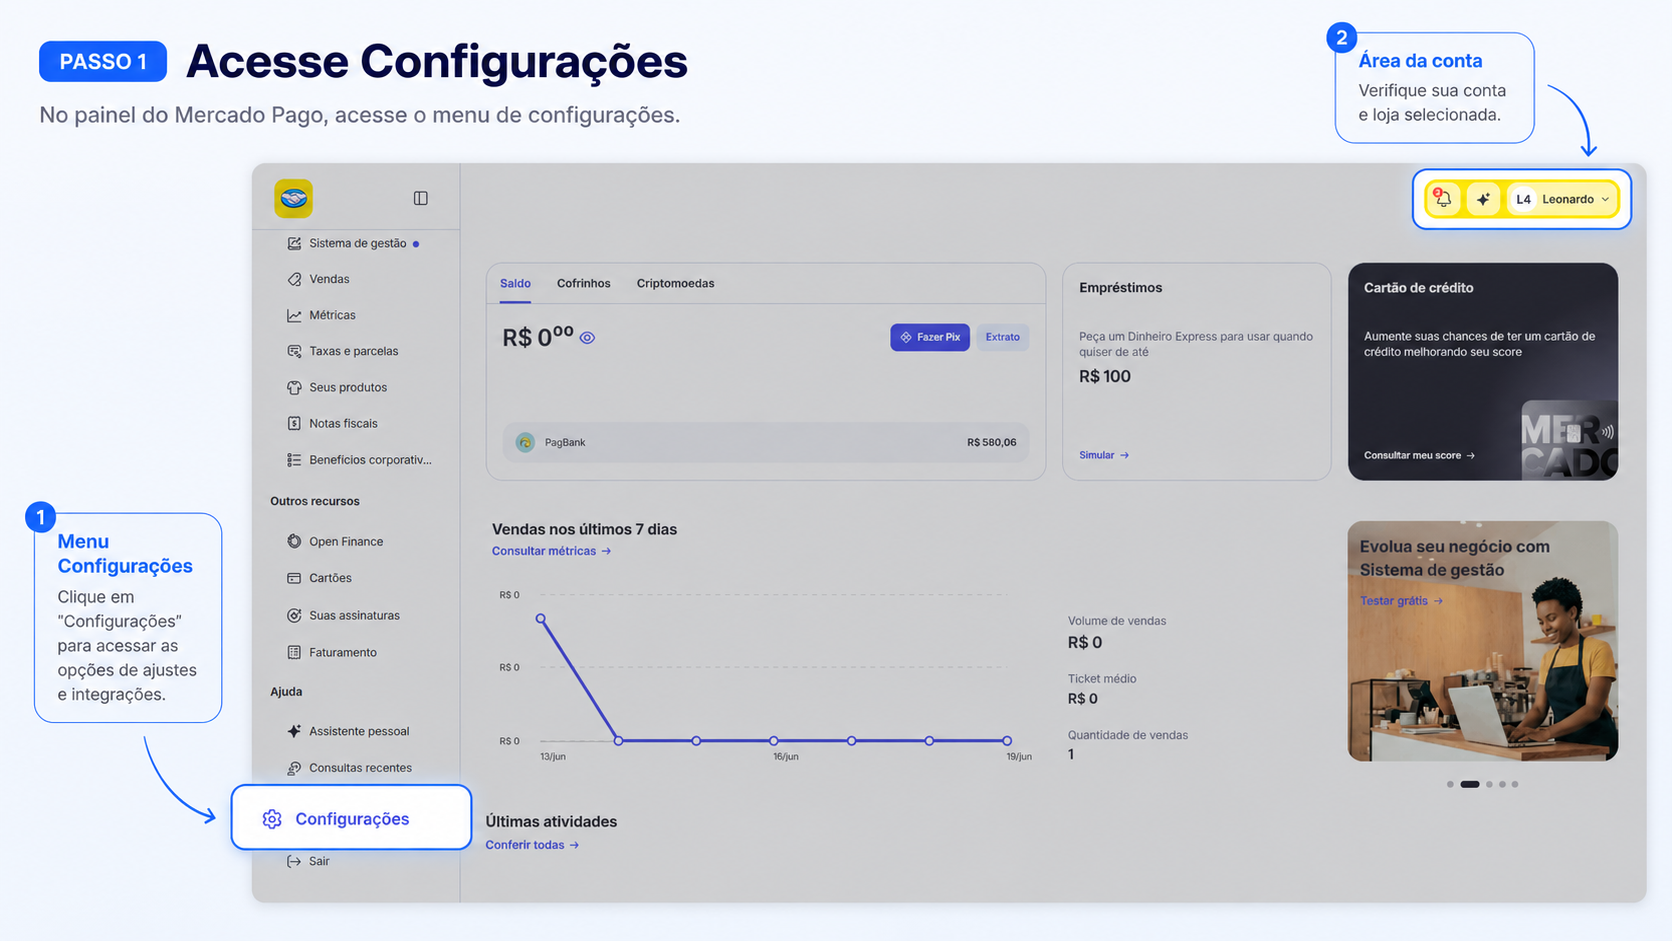
Task: Click the Quantidade de vendas label
Action: (1128, 735)
